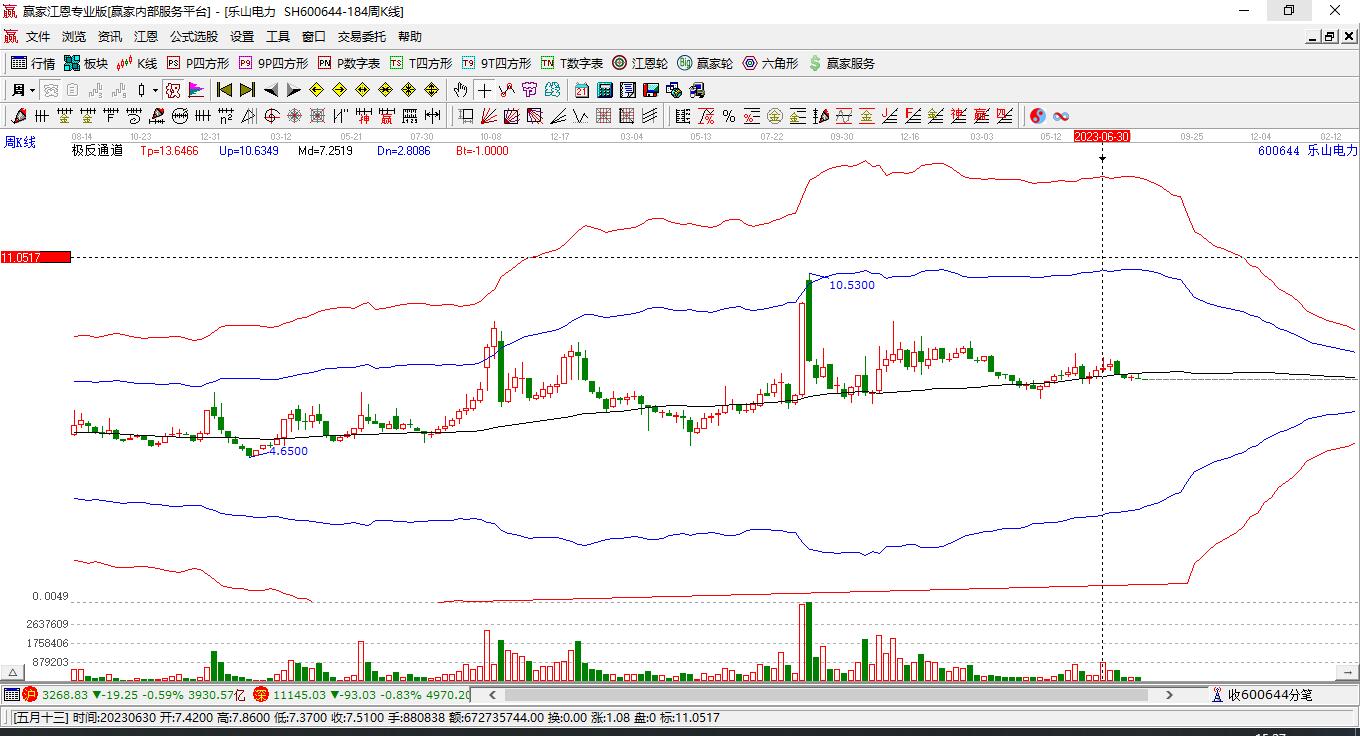The width and height of the screenshot is (1360, 736).
Task: Click the red-blue yin-yang icon
Action: pos(1038,116)
